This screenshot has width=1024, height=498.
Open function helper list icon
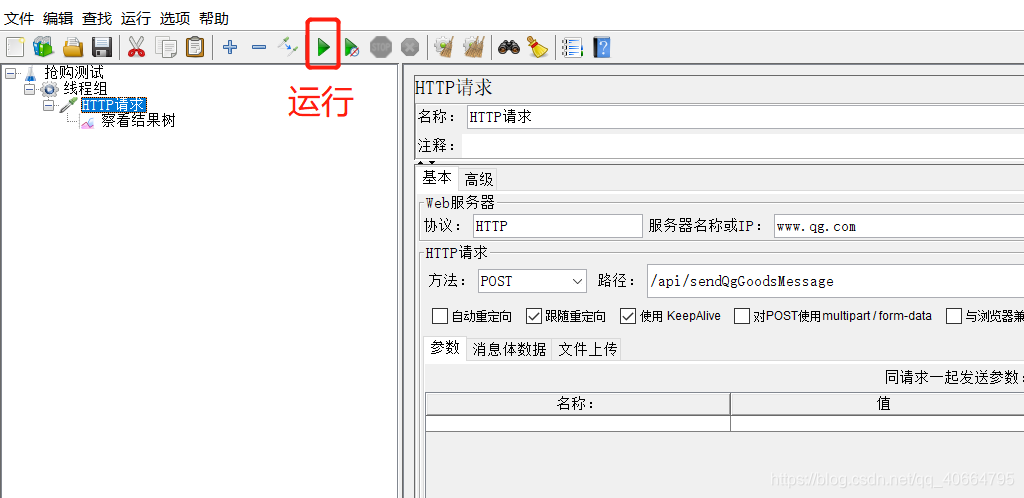coord(572,47)
